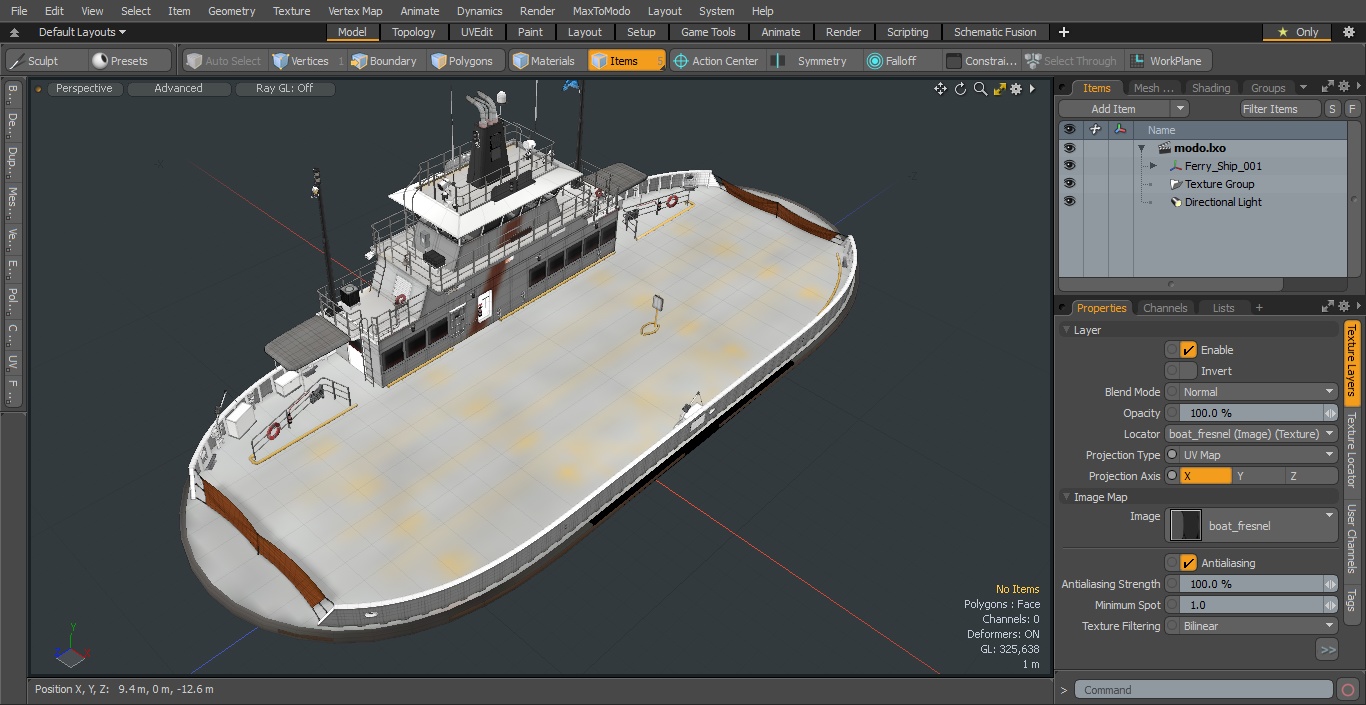The height and width of the screenshot is (705, 1366).
Task: Activate Items selection mode
Action: [x=626, y=61]
